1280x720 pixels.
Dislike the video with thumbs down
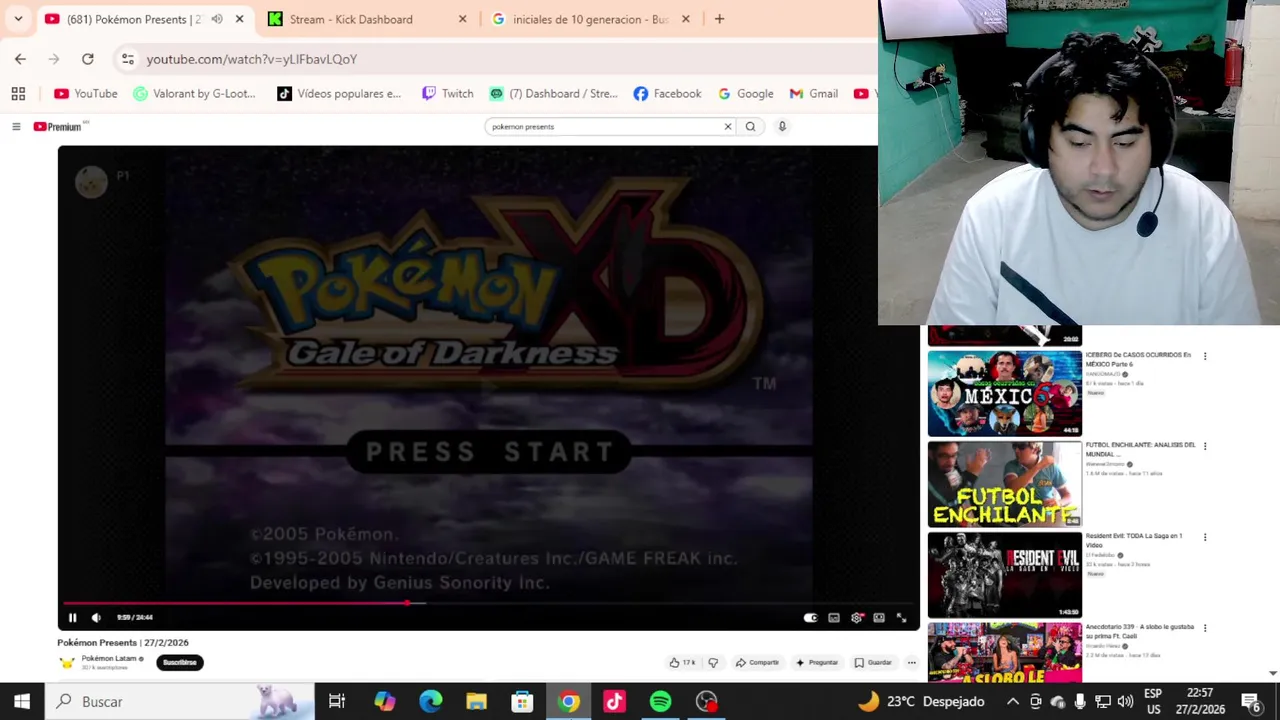[x=713, y=662]
